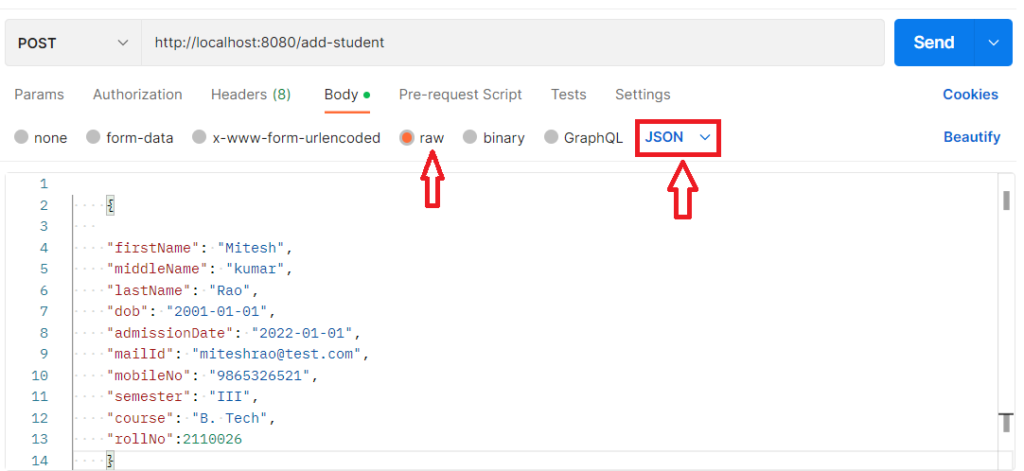1024x471 pixels.
Task: Click the "firstName" key in editor
Action: pos(153,248)
